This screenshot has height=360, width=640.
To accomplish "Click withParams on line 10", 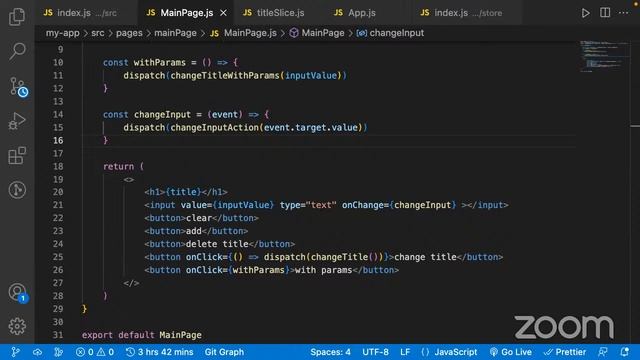I will point(160,62).
